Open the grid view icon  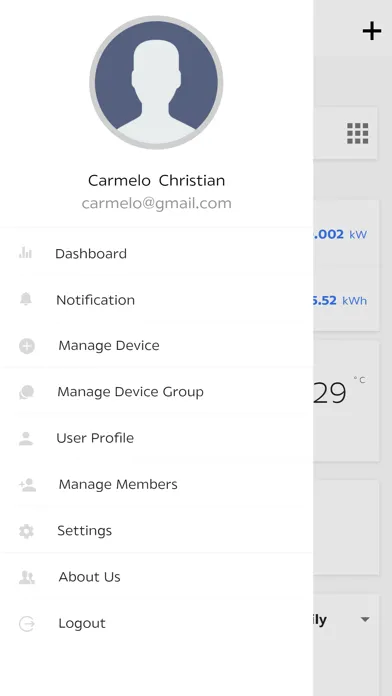pos(357,133)
